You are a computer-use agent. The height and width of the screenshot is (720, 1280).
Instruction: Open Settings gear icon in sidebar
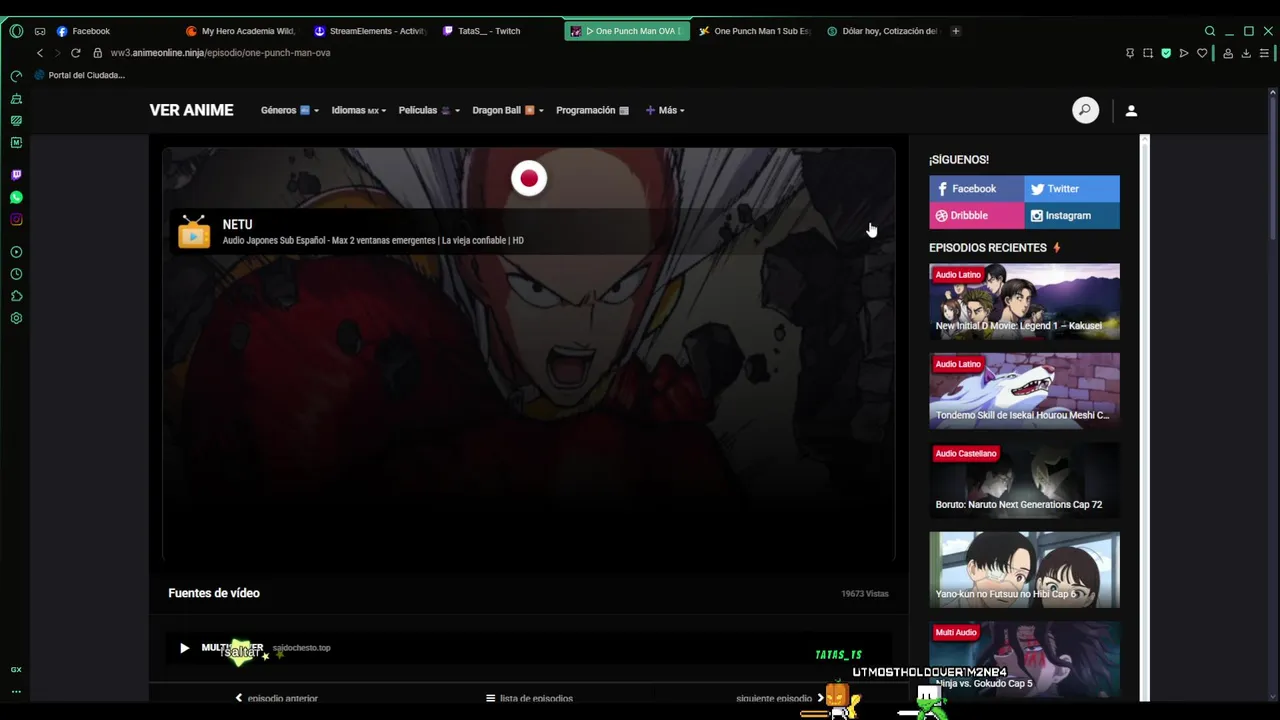tap(16, 318)
